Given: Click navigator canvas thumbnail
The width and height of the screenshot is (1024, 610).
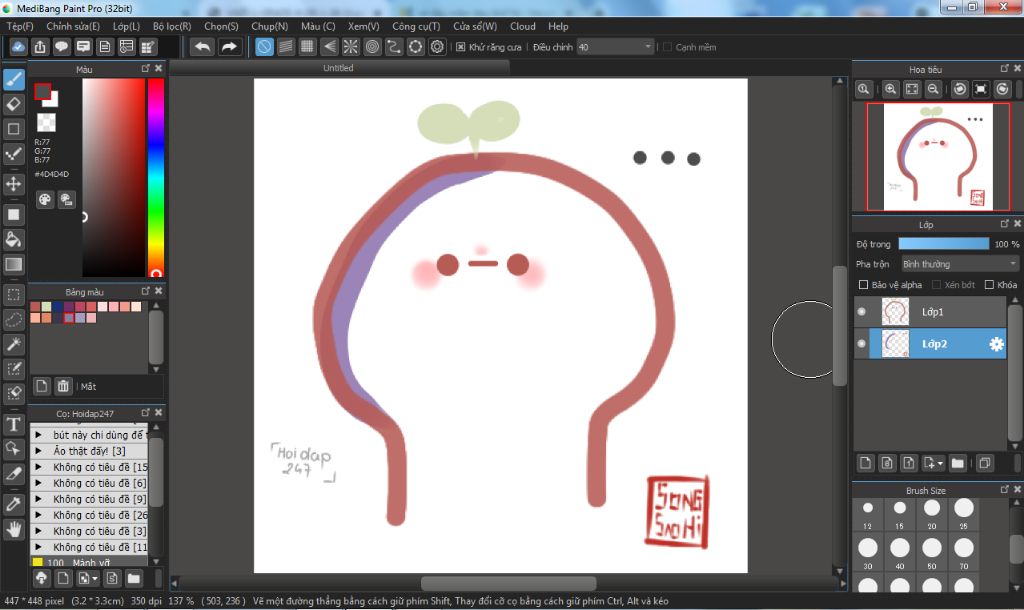Looking at the screenshot, I should [x=938, y=156].
